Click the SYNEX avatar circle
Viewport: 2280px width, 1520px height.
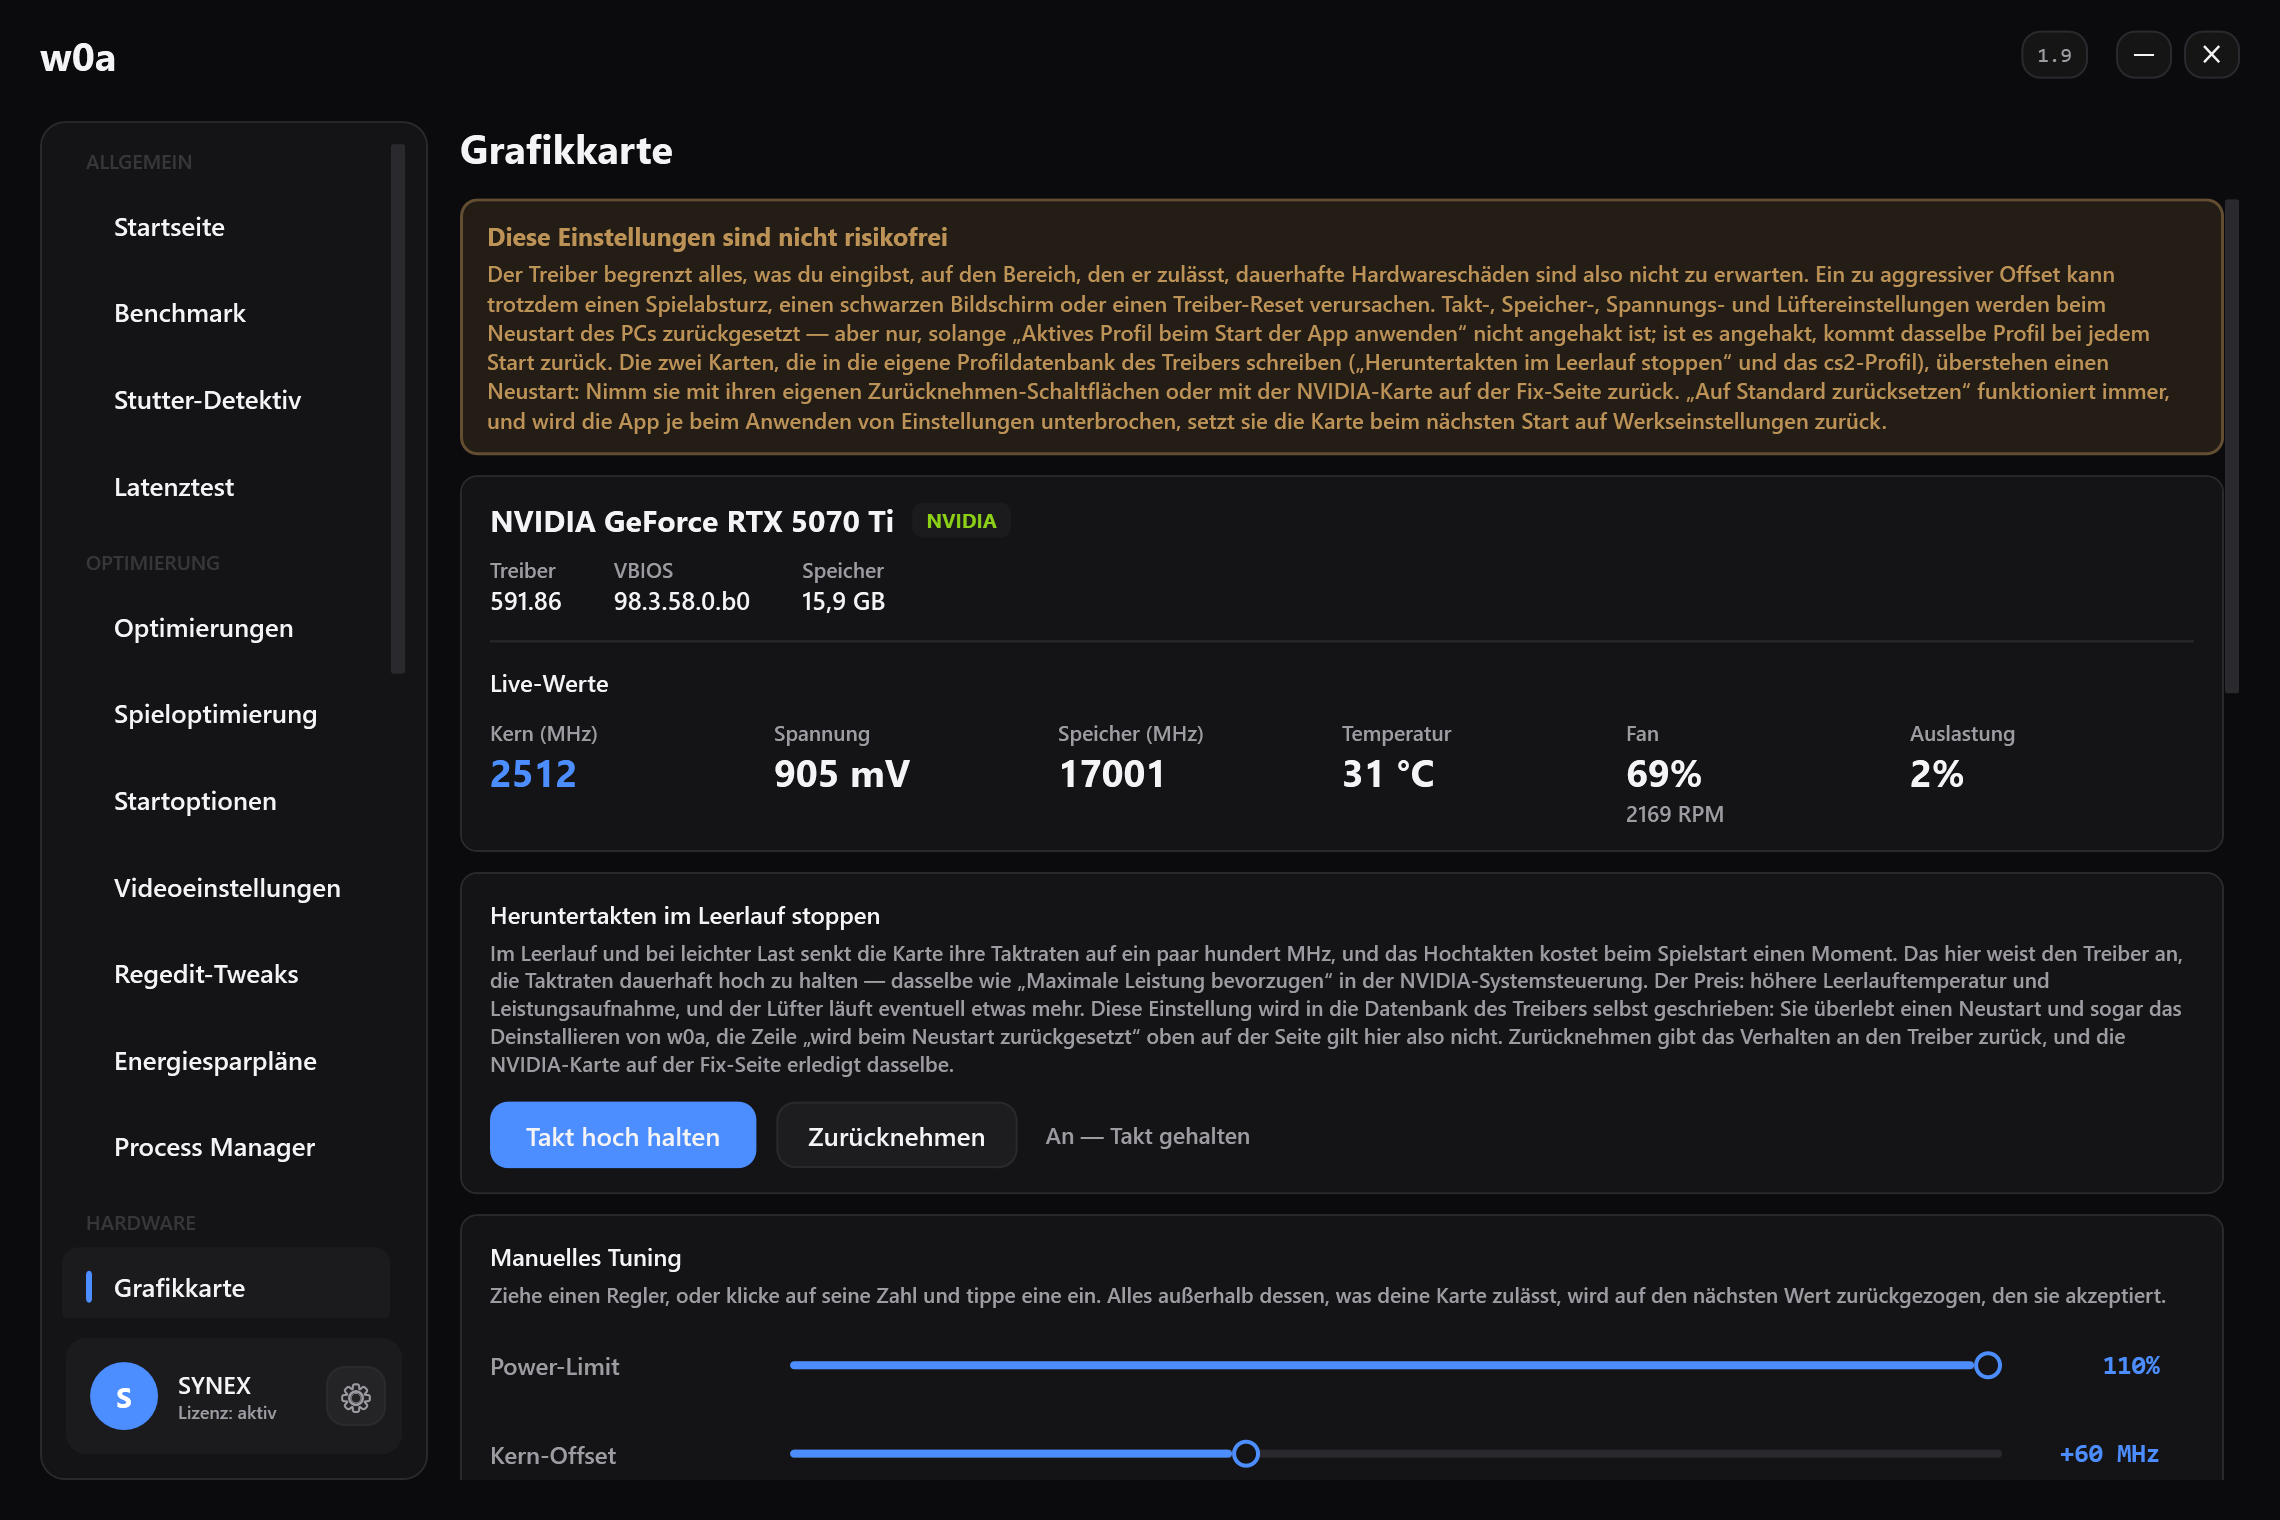124,1396
